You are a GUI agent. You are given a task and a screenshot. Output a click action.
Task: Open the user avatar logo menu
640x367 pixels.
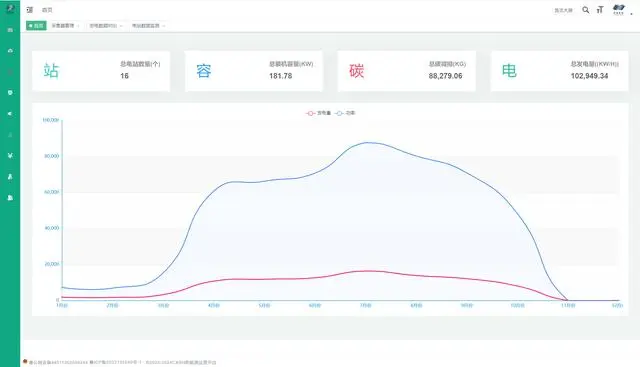pos(619,9)
